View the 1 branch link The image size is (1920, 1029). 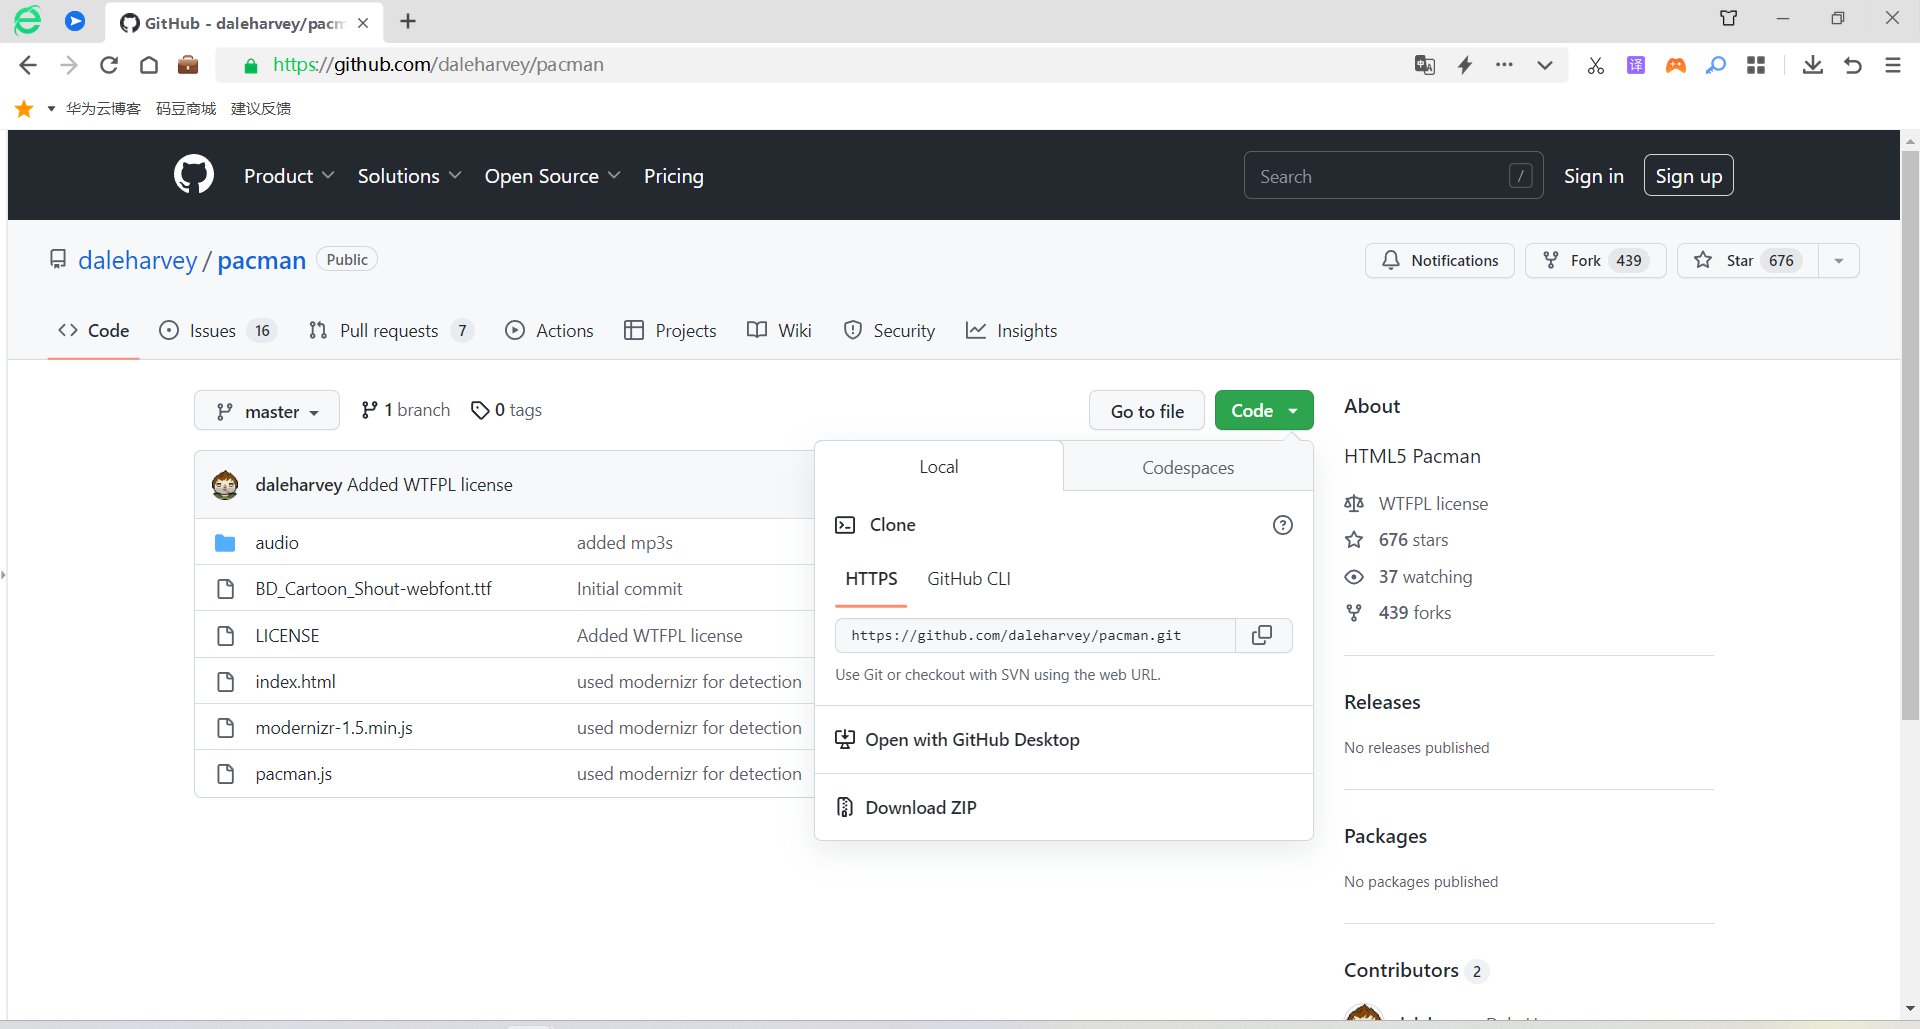(x=406, y=410)
